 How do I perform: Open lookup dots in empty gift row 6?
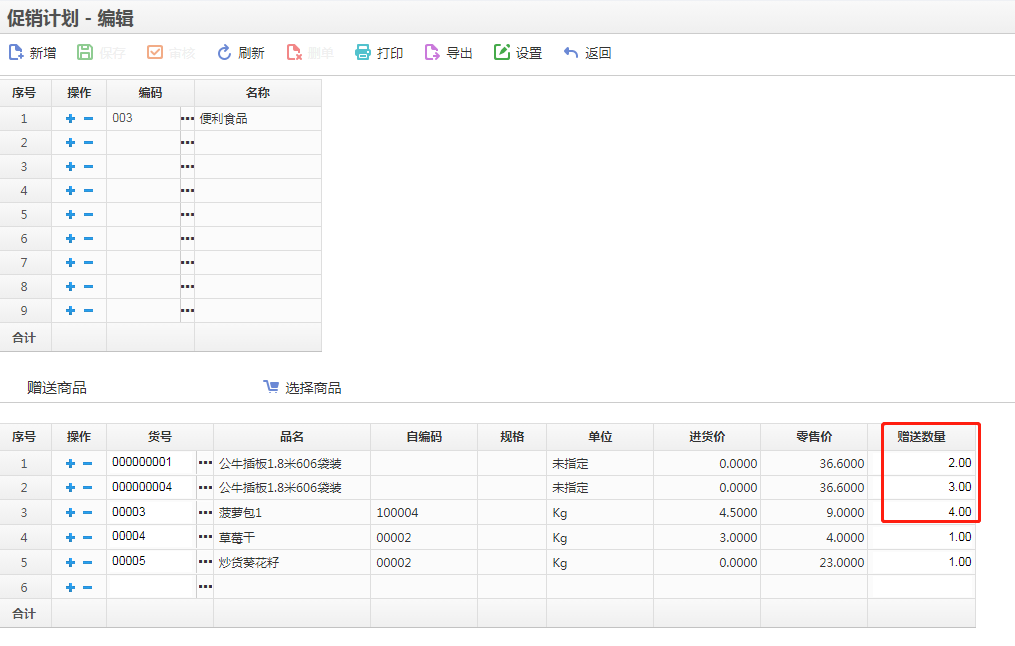pos(205,586)
